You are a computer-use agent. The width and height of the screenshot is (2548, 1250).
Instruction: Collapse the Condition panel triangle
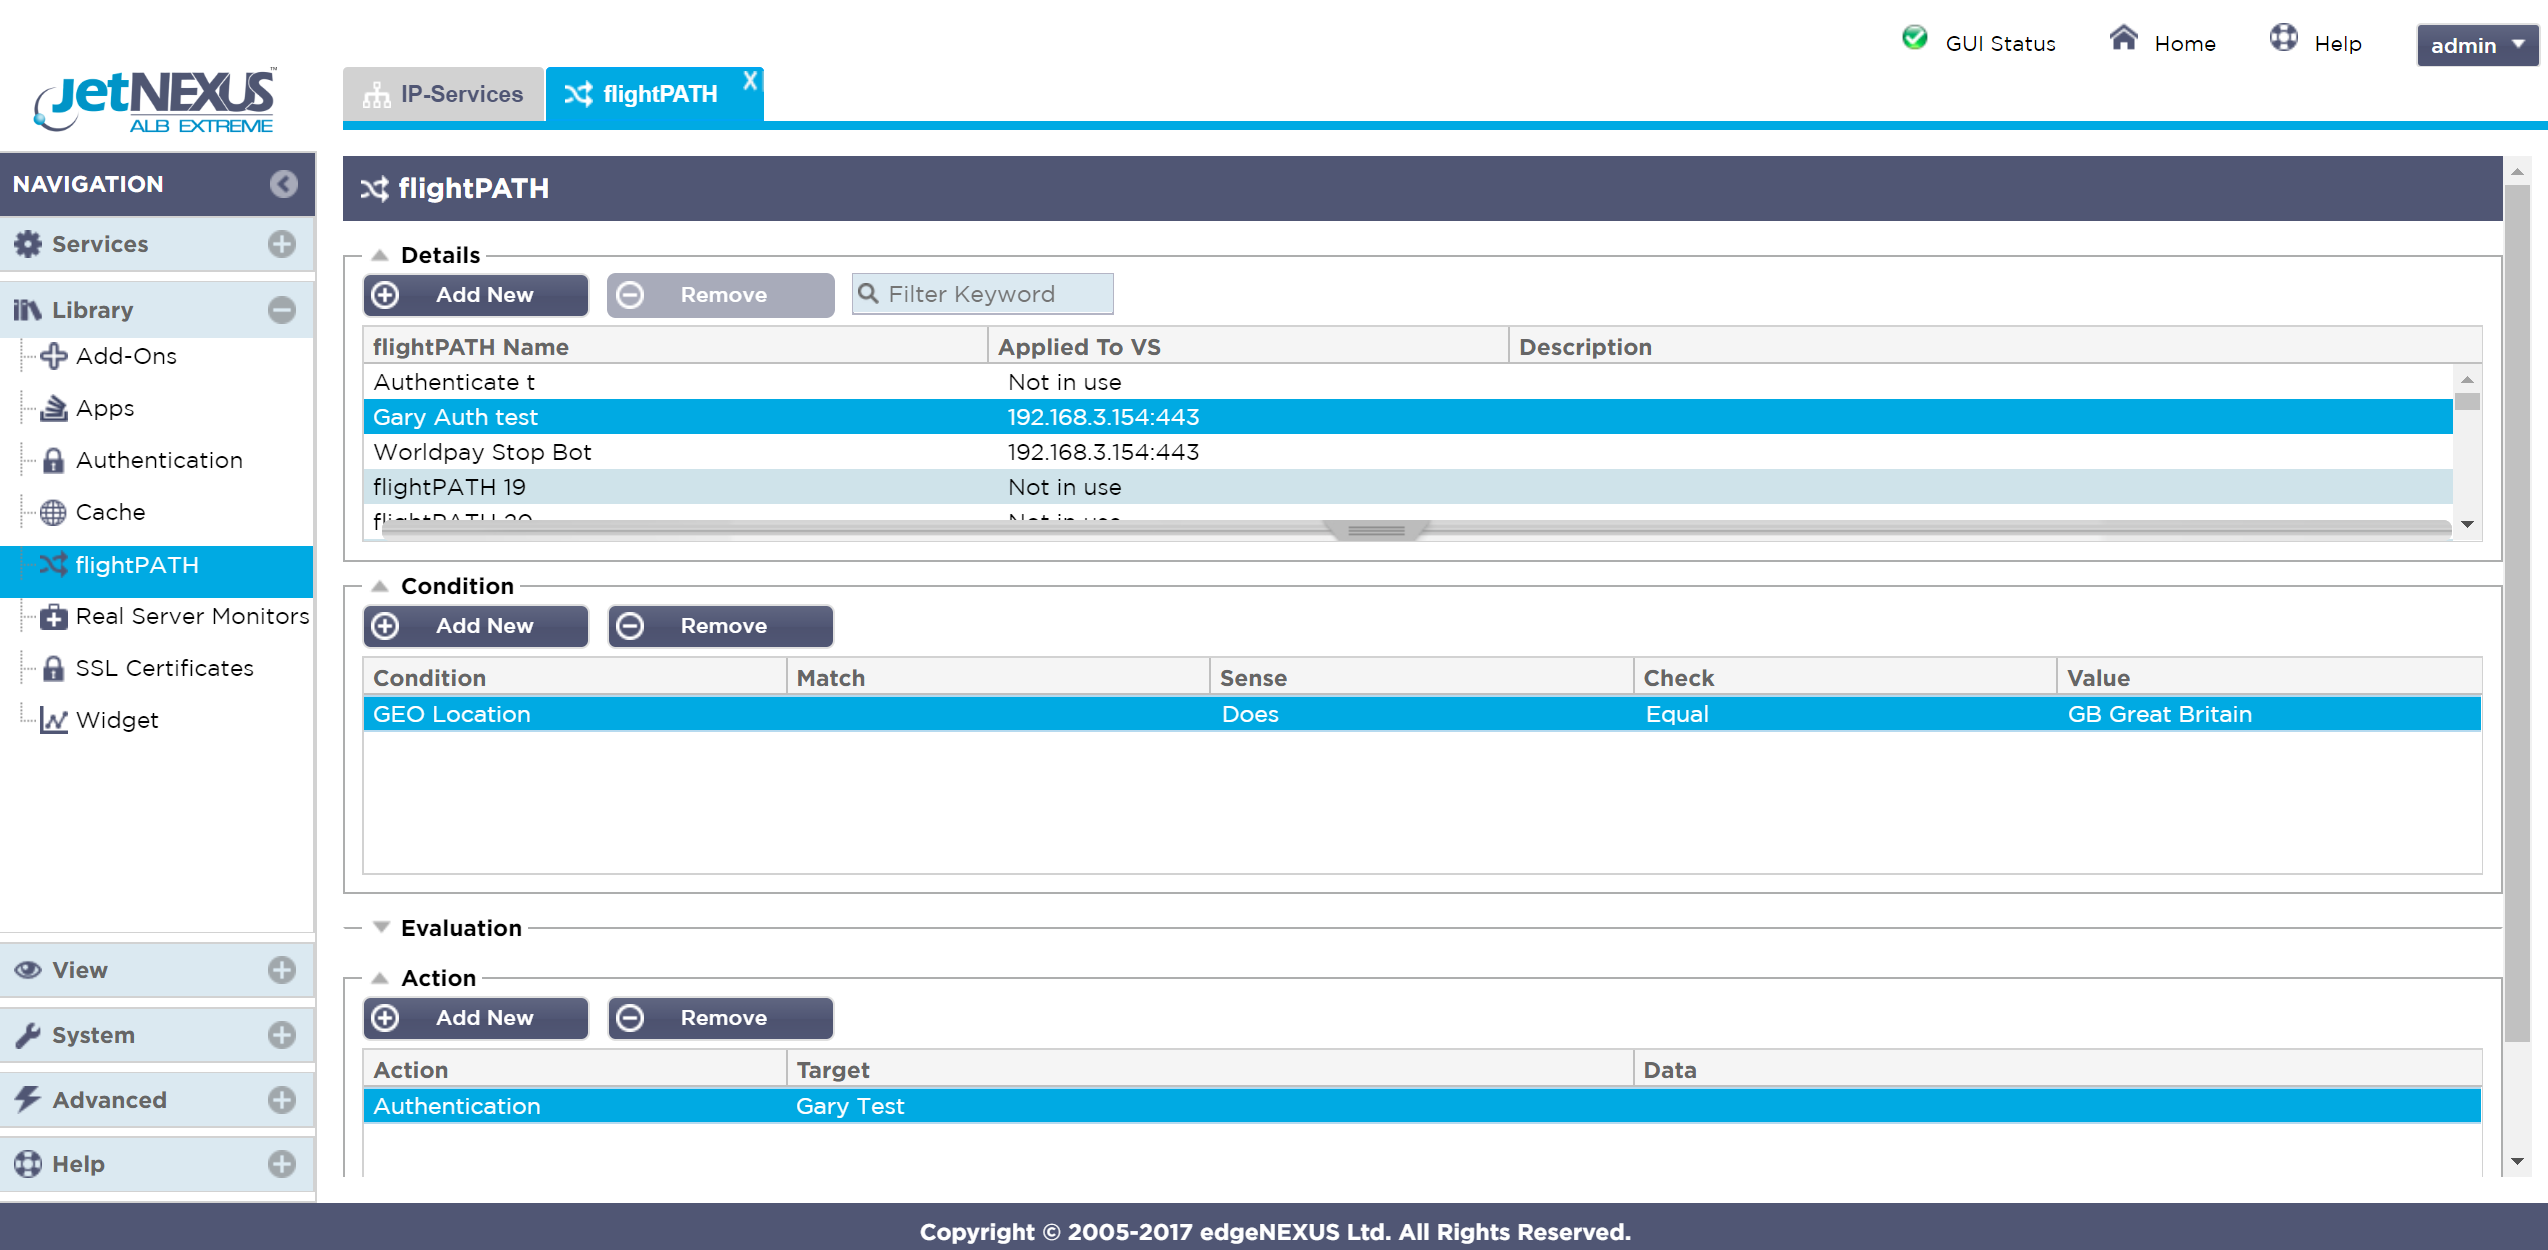click(380, 586)
